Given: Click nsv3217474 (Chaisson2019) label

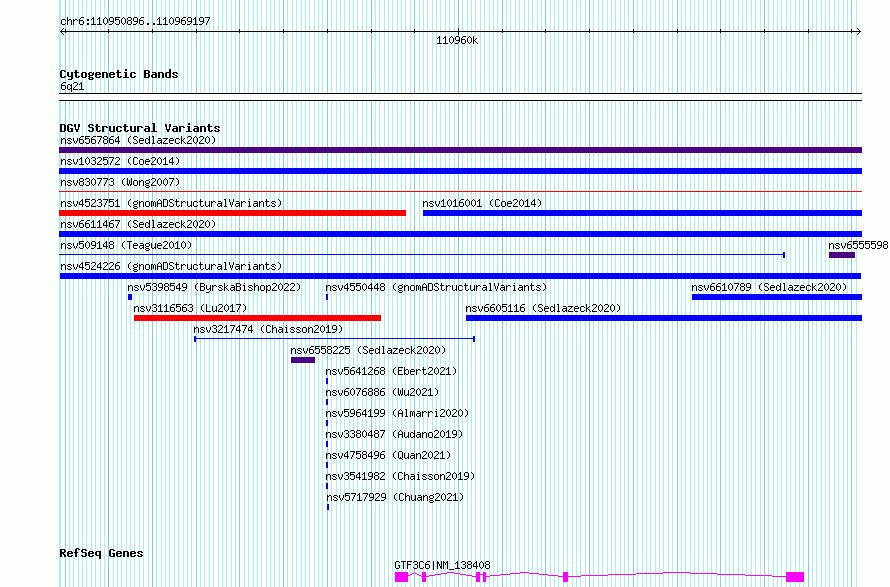Looking at the screenshot, I should coord(268,329).
